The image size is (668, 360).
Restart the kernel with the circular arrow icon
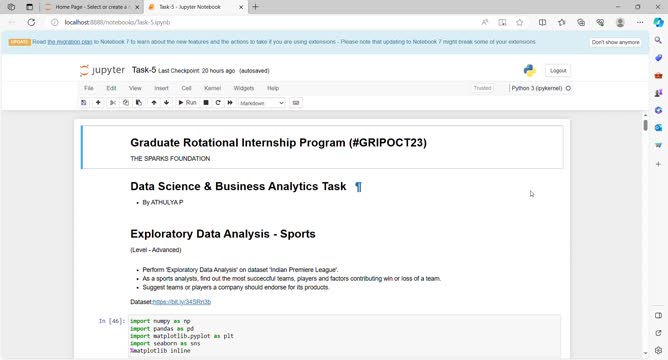[218, 103]
